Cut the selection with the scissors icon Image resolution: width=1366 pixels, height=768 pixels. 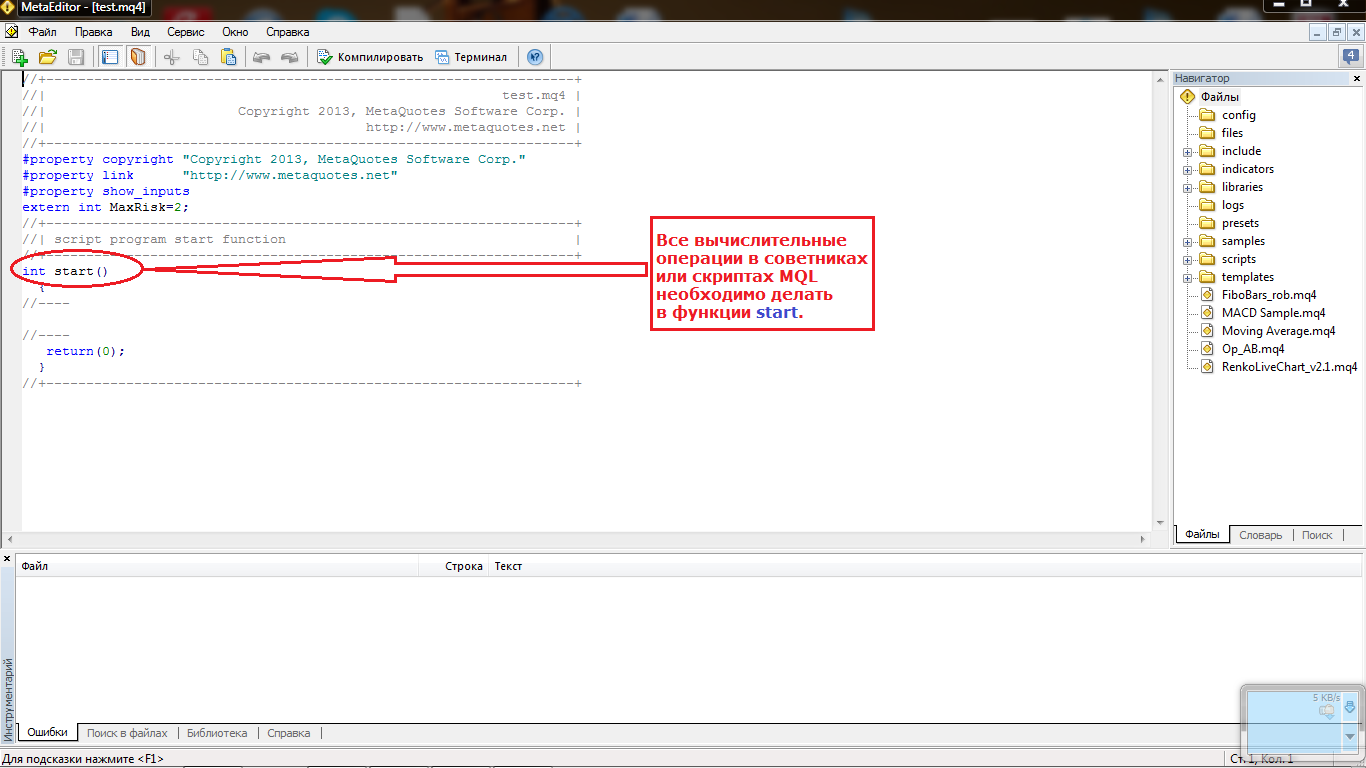tap(172, 57)
